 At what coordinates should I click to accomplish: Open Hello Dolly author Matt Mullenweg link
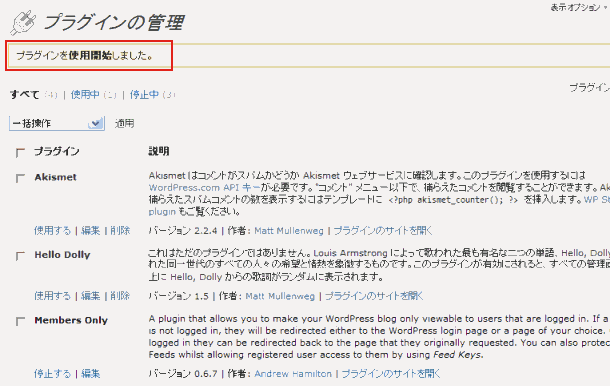click(x=280, y=296)
